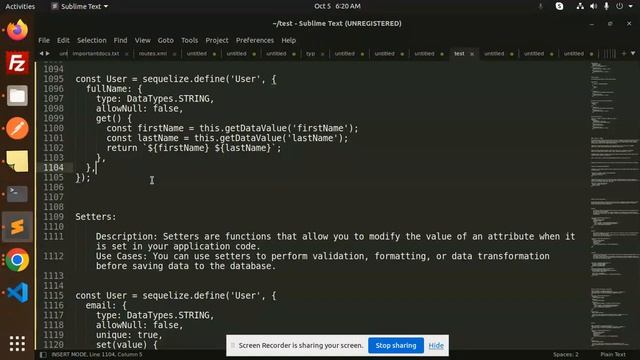Launch Google Chrome from the dock
Viewport: 640px width, 360px height.
[17, 260]
